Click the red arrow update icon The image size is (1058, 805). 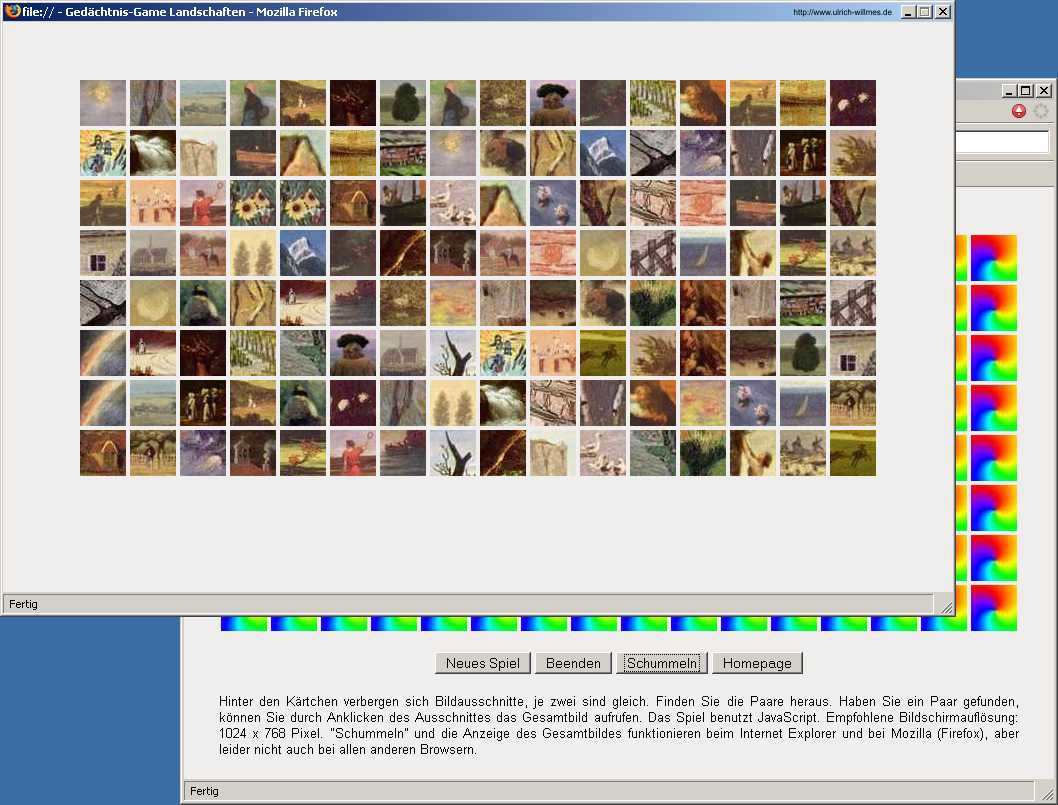(1019, 111)
